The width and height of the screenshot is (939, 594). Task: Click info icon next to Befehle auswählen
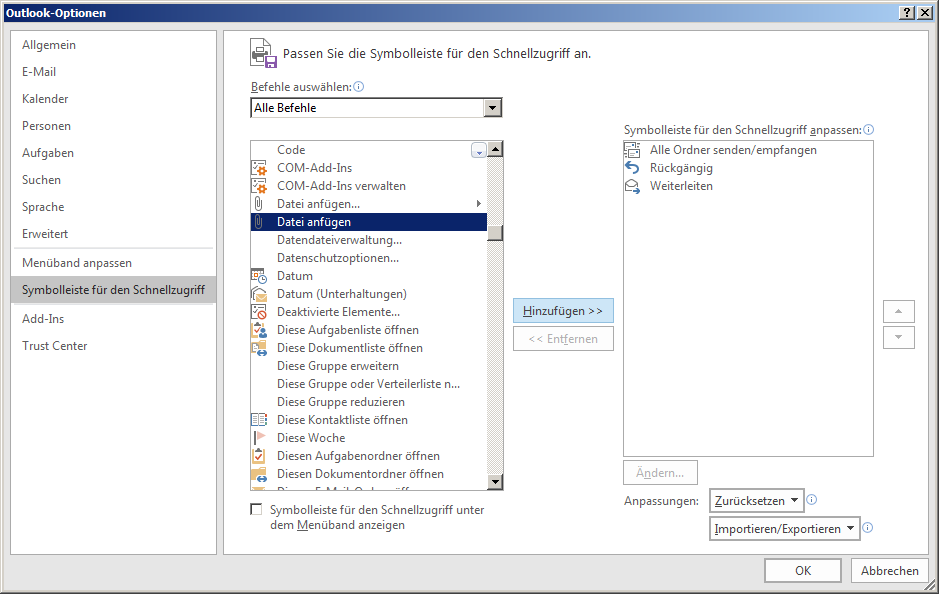click(x=359, y=87)
